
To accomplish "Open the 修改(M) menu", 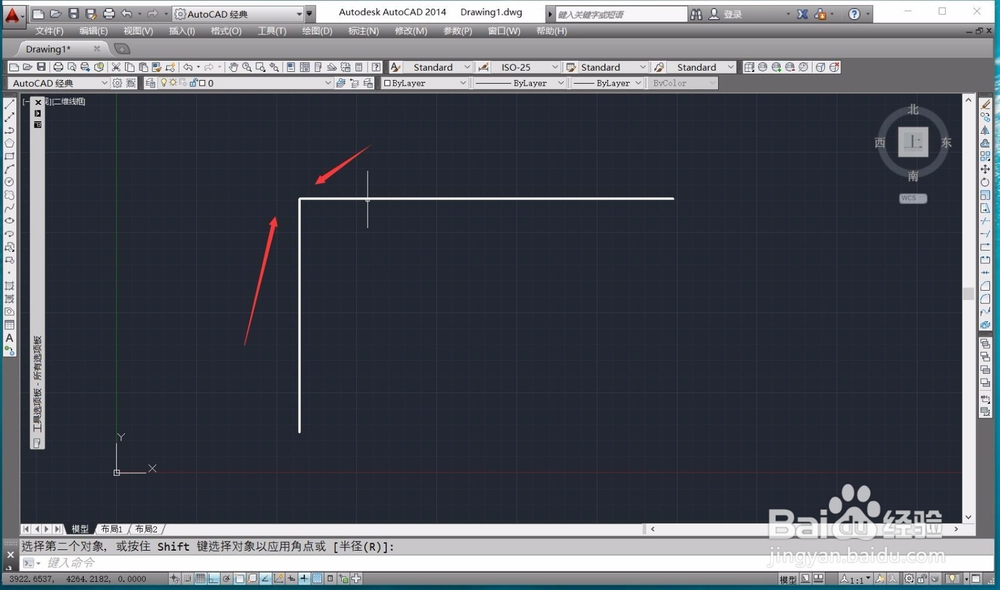I will coord(411,31).
